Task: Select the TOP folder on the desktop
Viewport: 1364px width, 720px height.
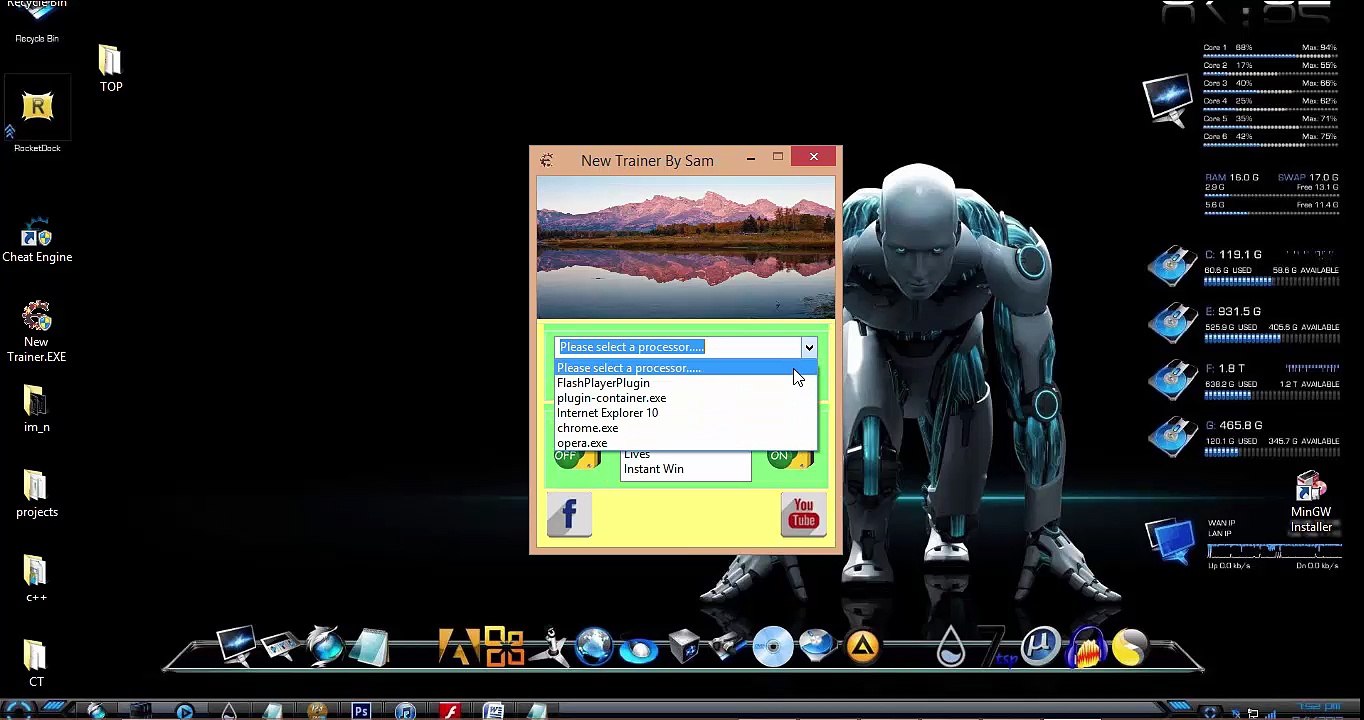Action: (x=111, y=69)
